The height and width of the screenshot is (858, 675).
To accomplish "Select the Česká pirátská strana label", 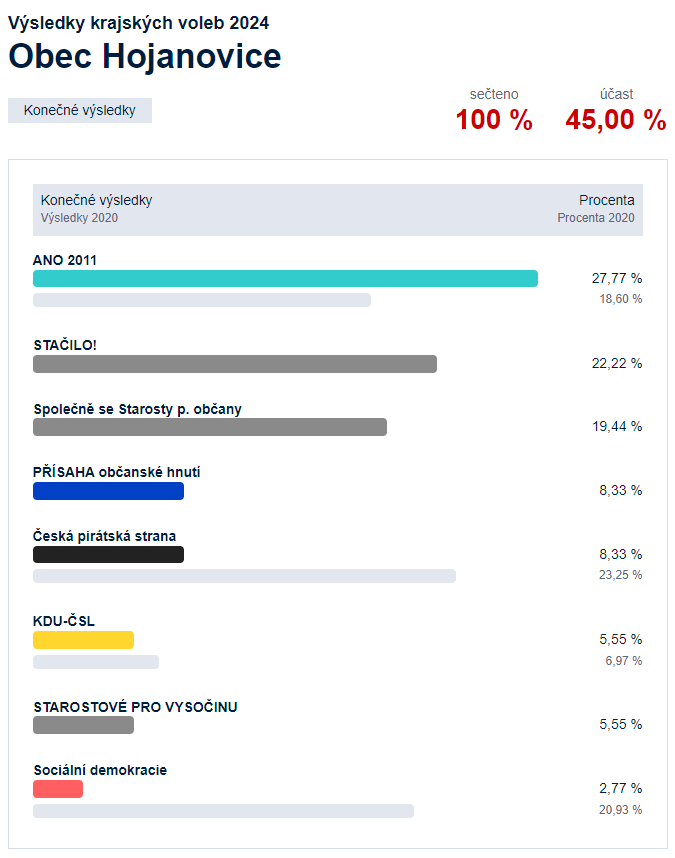I will tap(104, 536).
